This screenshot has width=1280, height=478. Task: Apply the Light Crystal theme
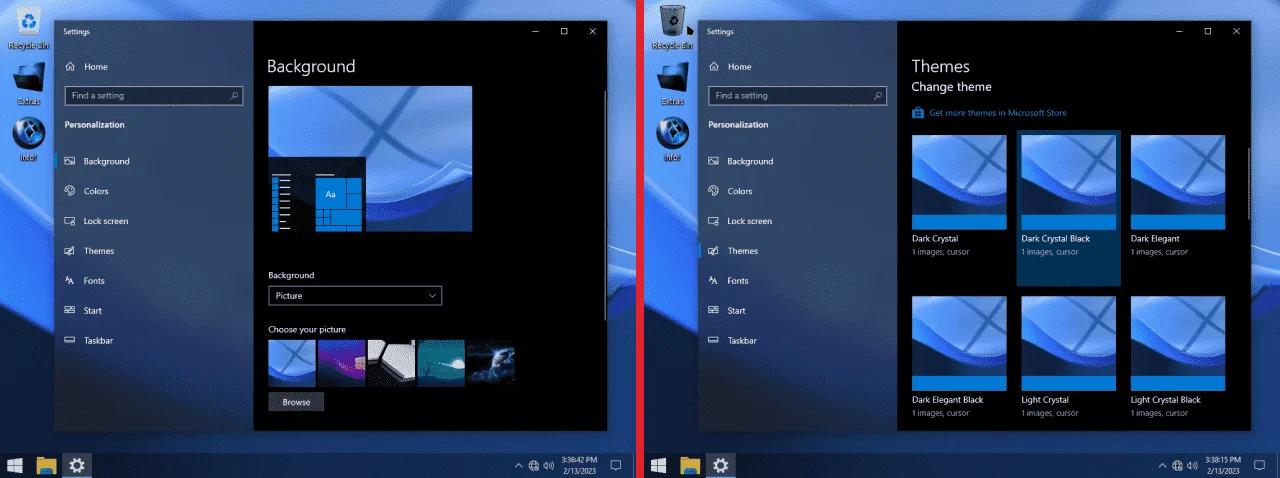pyautogui.click(x=1068, y=357)
